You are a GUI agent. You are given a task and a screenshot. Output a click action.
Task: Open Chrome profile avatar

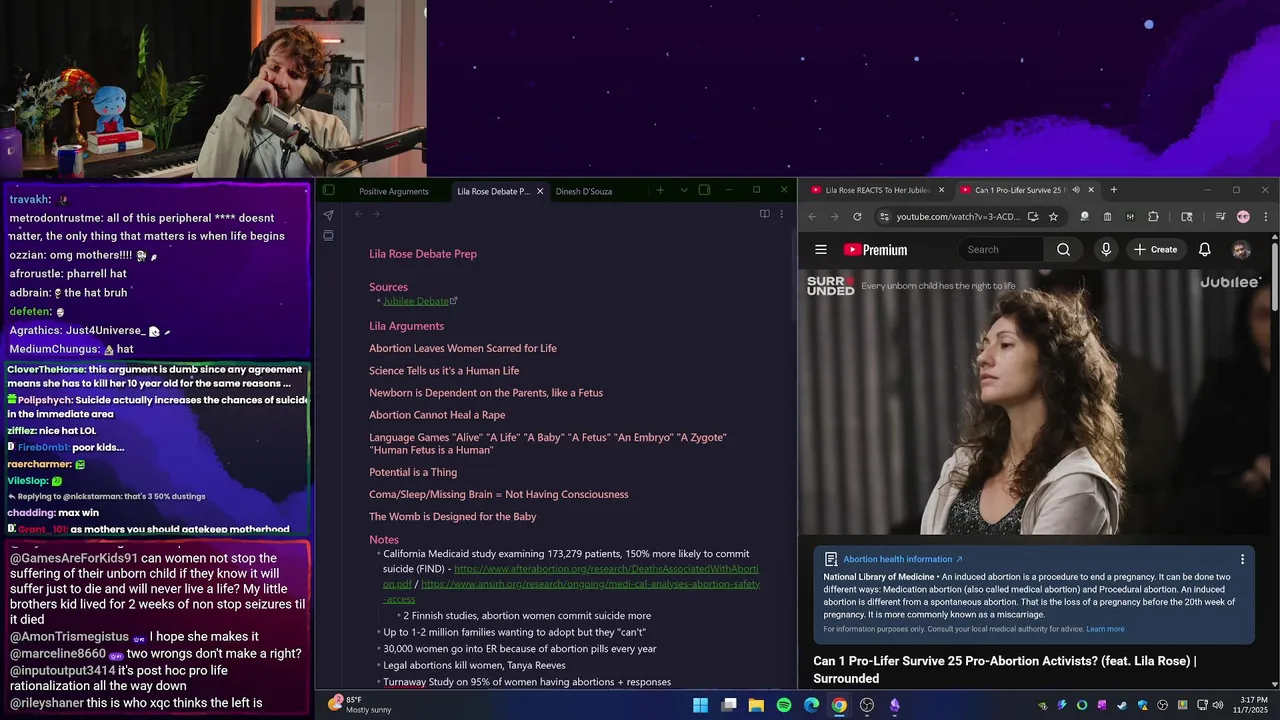click(x=1243, y=216)
